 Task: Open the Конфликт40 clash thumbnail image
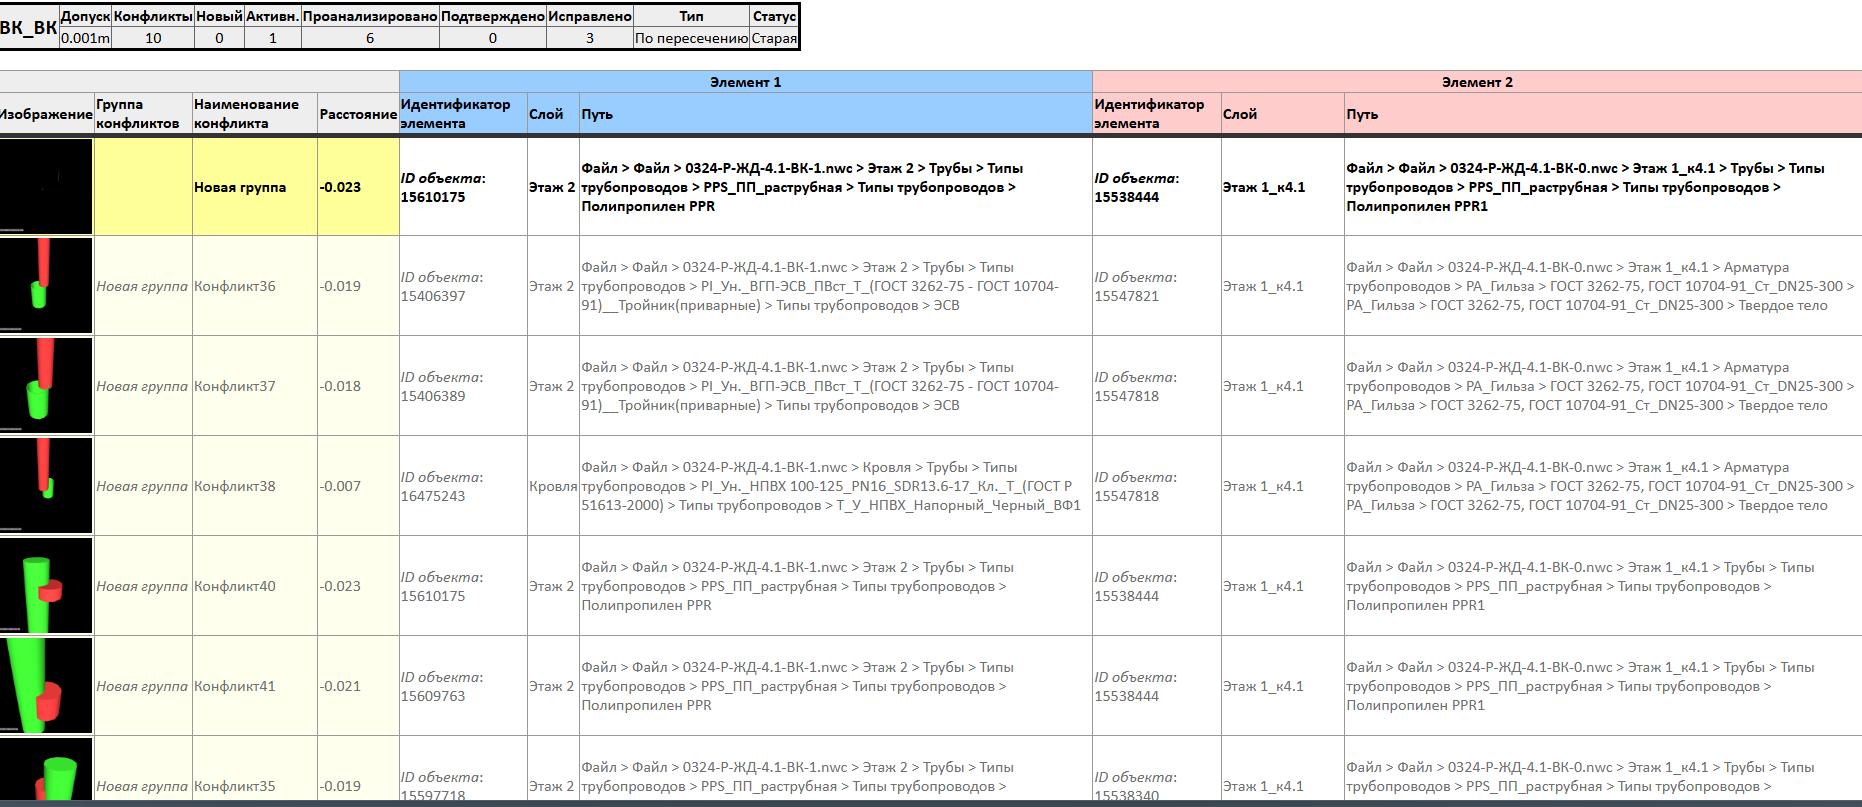(46, 585)
